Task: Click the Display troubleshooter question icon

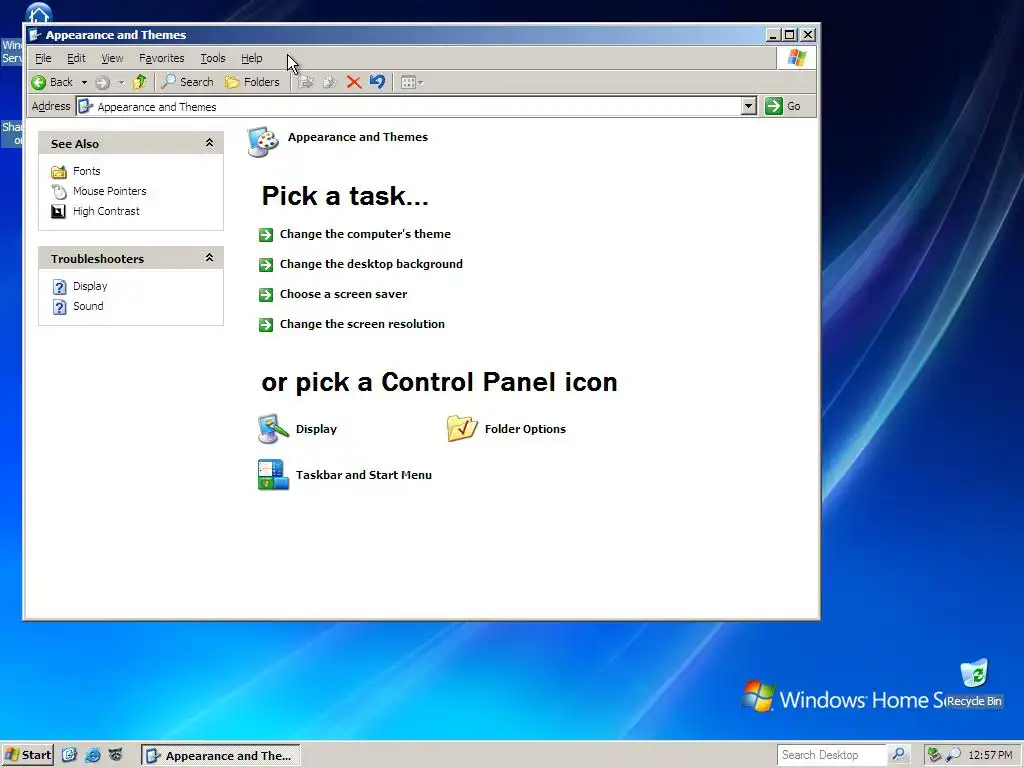Action: pos(59,287)
